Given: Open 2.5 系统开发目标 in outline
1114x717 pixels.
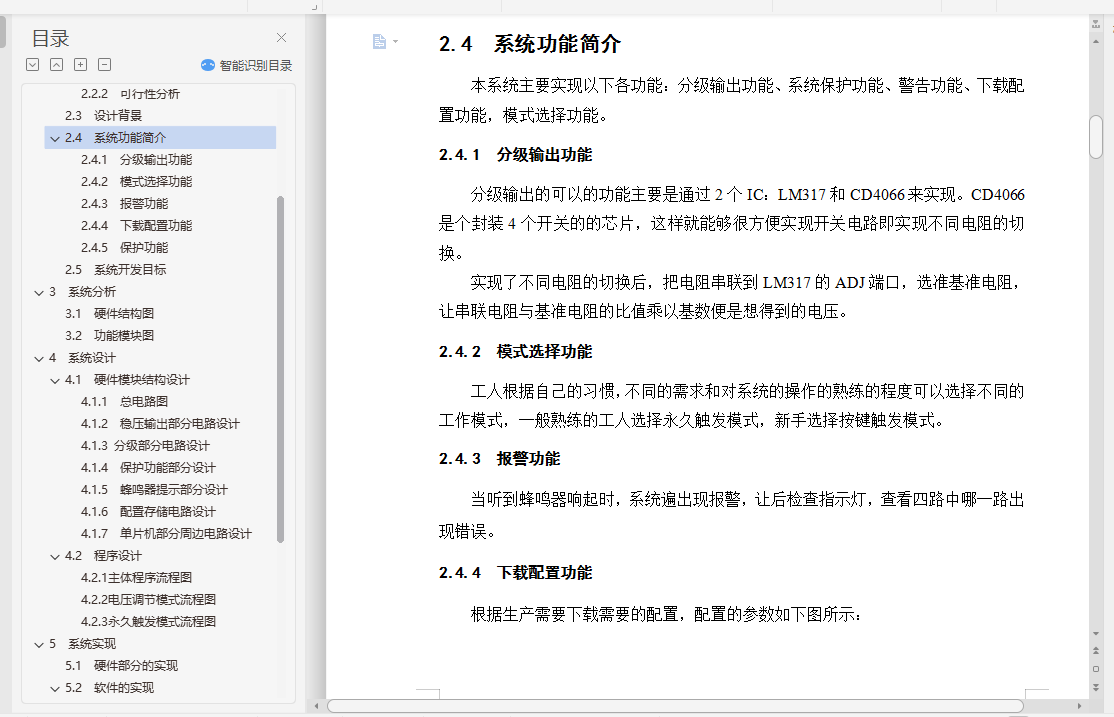Looking at the screenshot, I should (116, 270).
